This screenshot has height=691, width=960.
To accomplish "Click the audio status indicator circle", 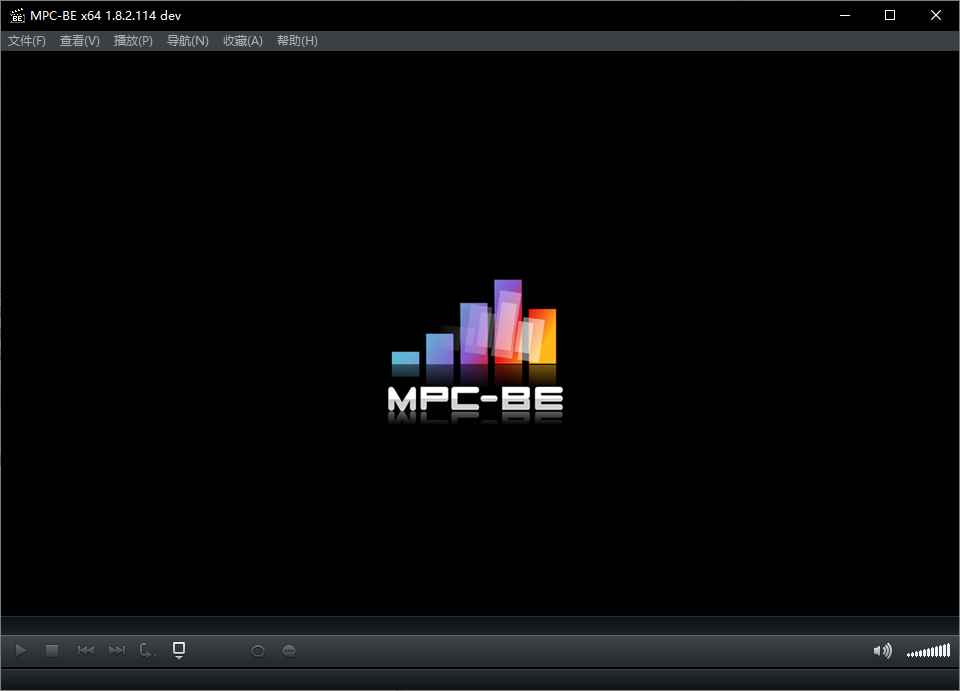I will click(x=258, y=650).
